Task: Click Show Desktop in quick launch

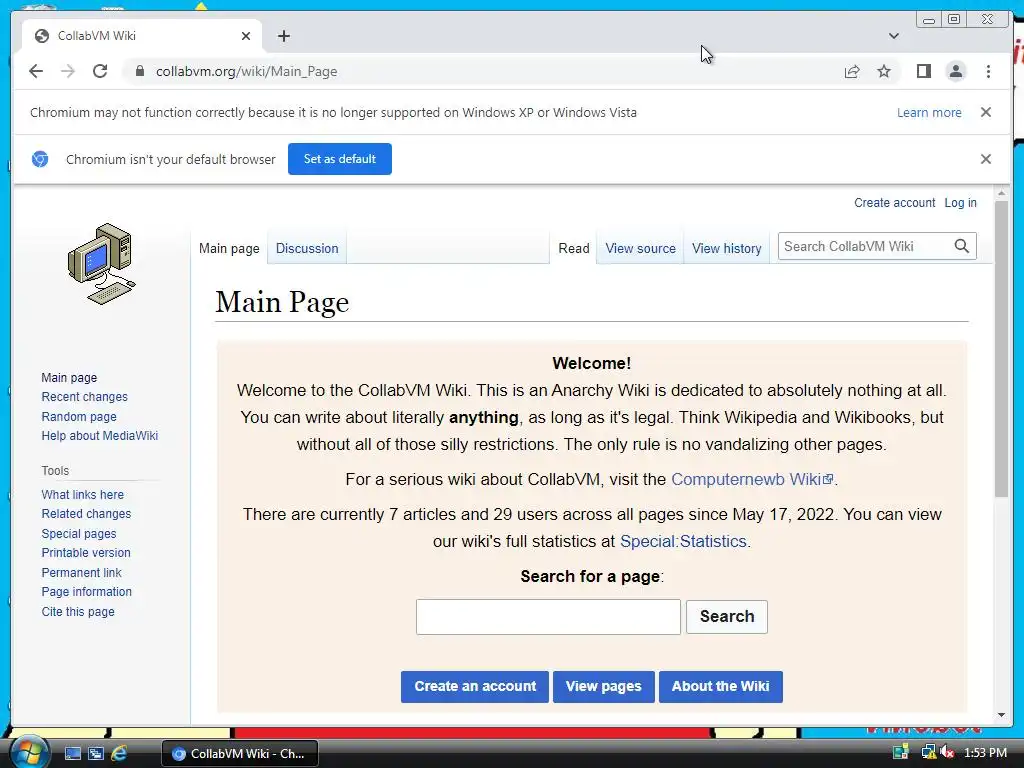Action: click(72, 753)
